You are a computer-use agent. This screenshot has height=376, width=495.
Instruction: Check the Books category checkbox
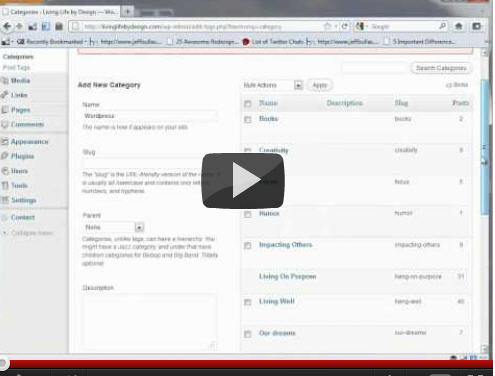click(248, 119)
